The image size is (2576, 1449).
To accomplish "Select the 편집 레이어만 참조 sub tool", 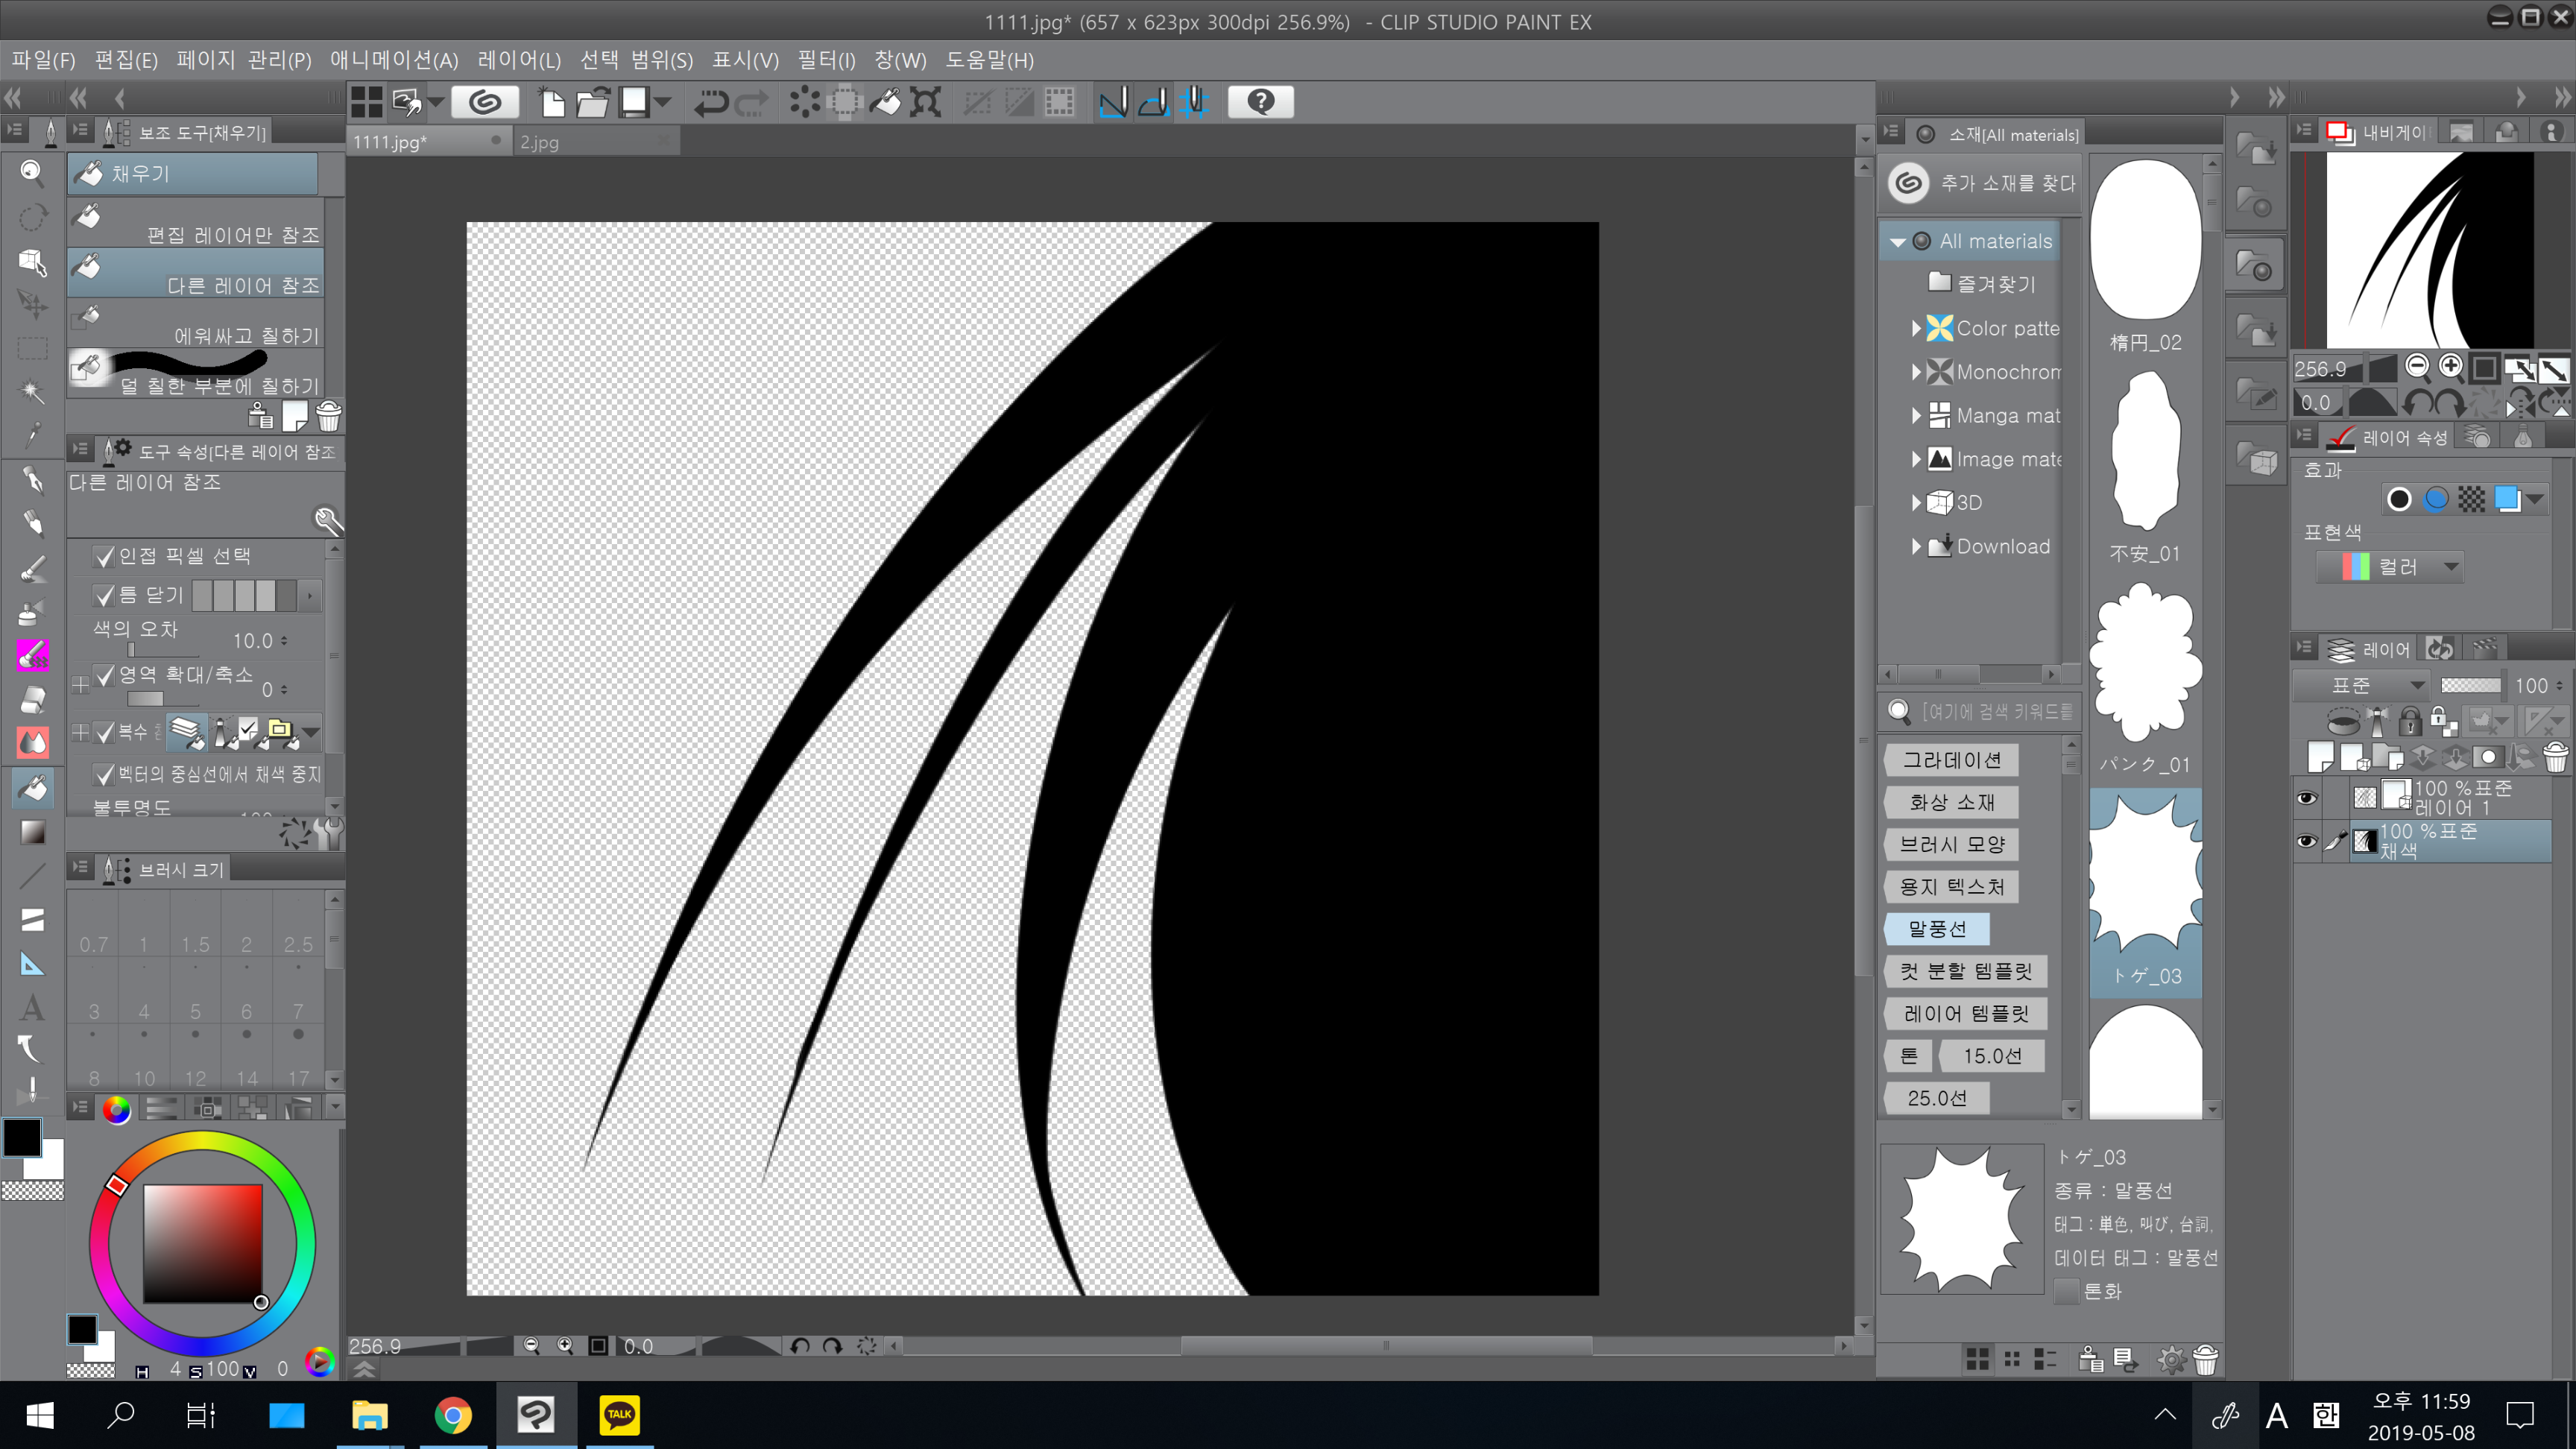I will pyautogui.click(x=195, y=223).
